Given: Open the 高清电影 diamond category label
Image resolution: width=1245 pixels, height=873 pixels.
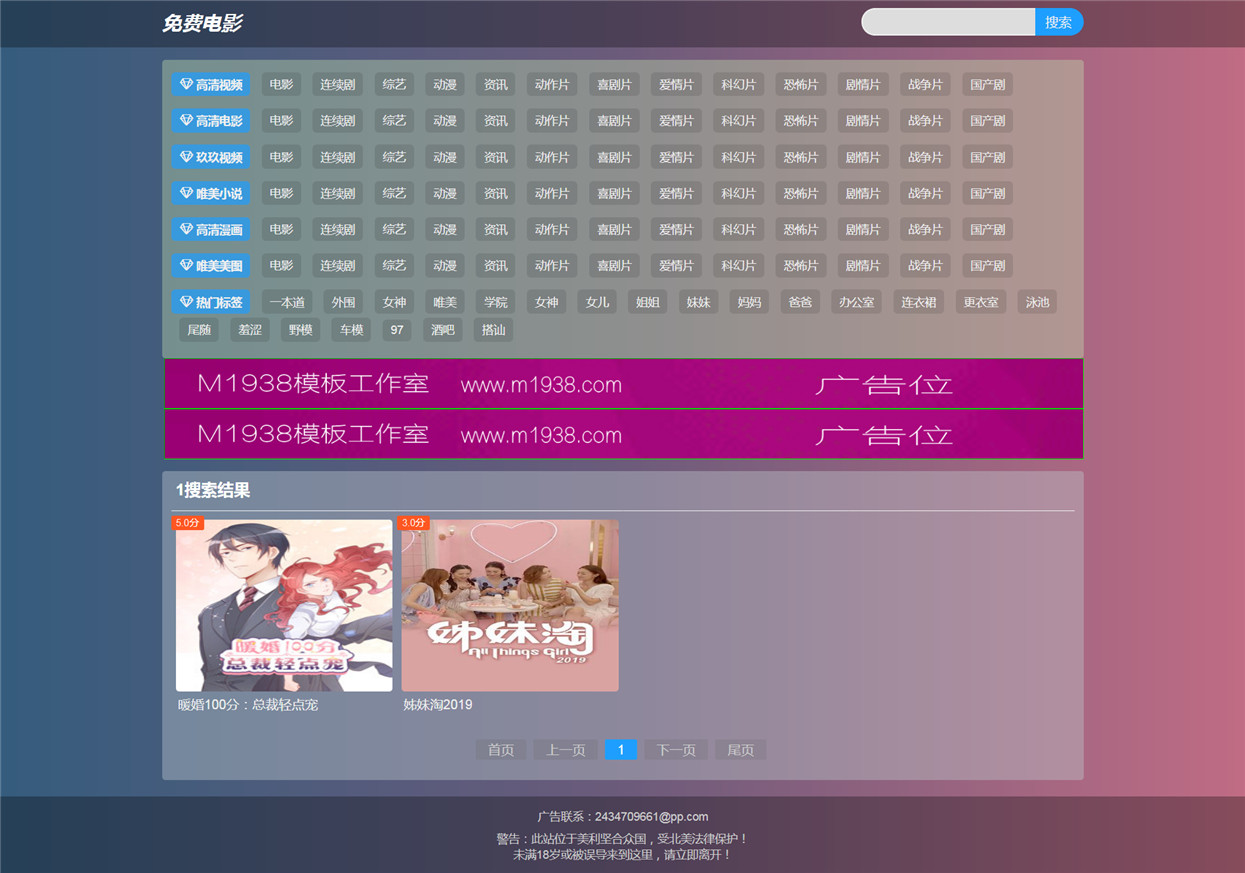Looking at the screenshot, I should tap(211, 121).
